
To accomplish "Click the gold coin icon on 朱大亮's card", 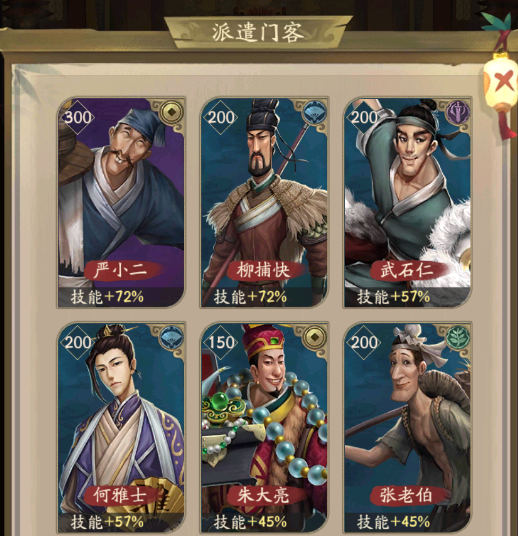I will (315, 338).
